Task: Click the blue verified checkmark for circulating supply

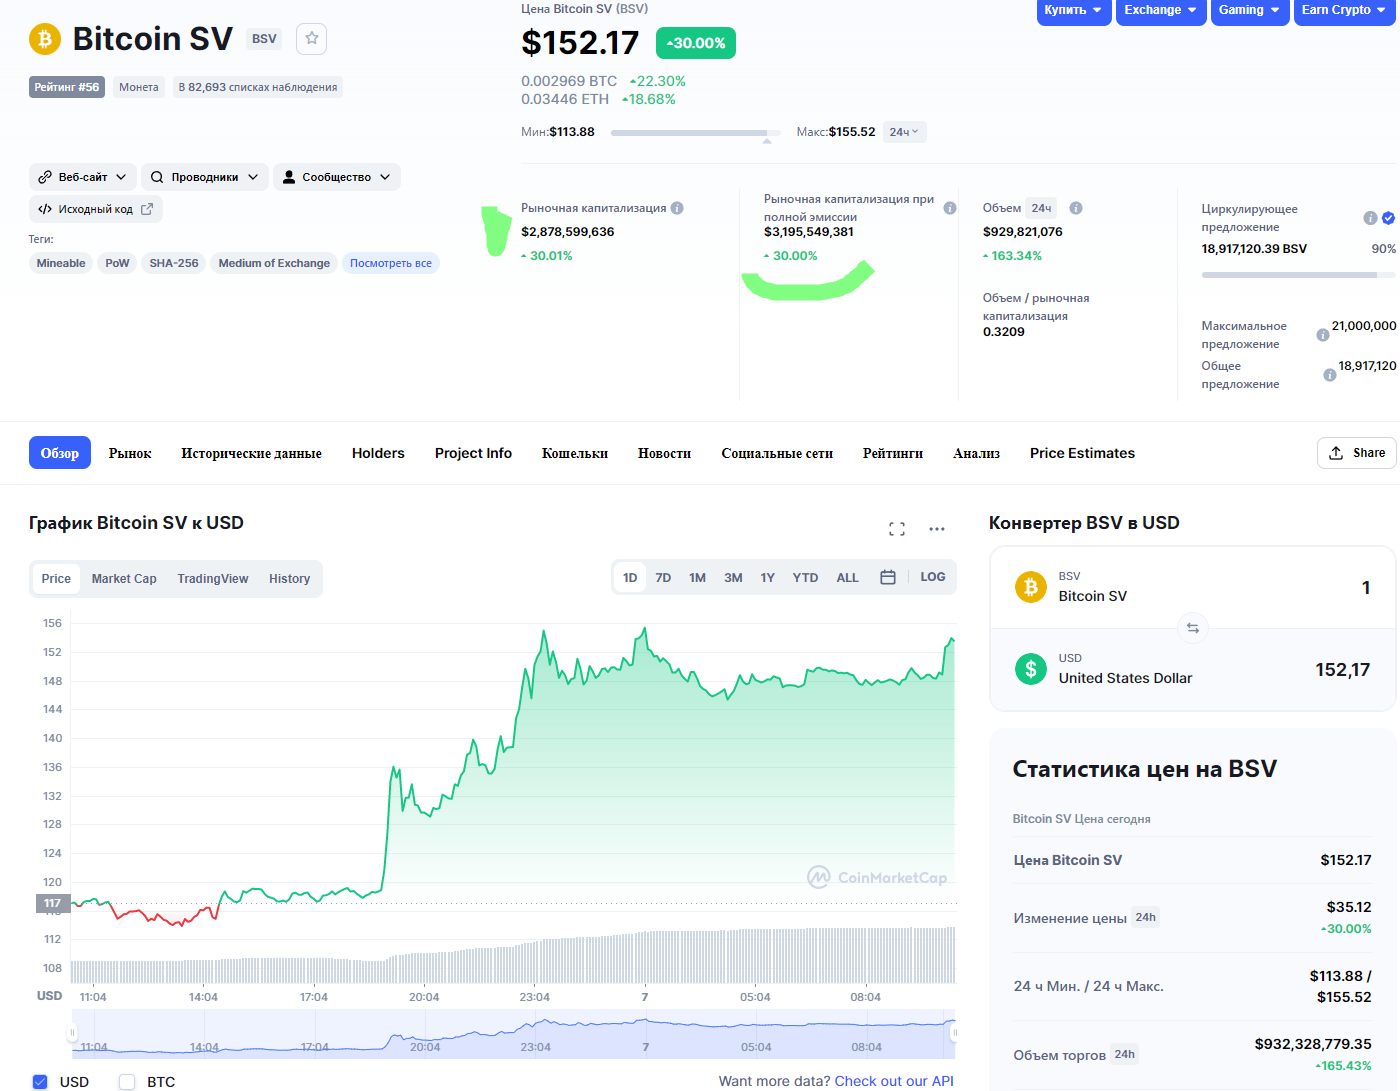Action: click(x=1388, y=218)
